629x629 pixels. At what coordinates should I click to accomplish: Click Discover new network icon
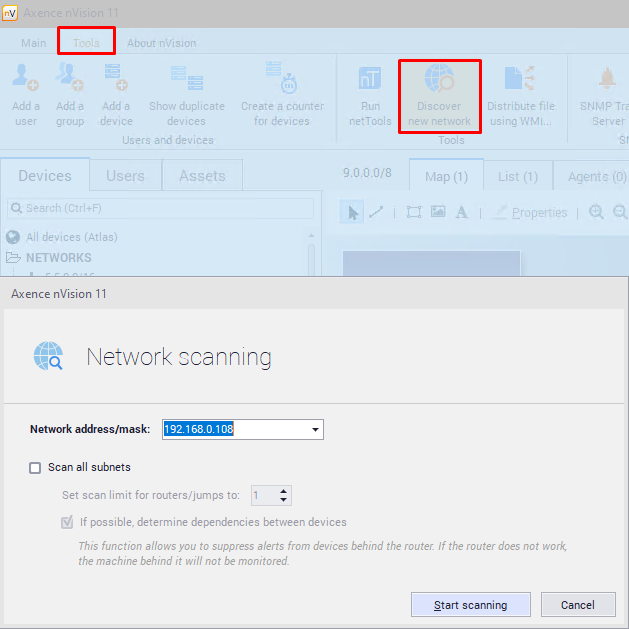[440, 80]
